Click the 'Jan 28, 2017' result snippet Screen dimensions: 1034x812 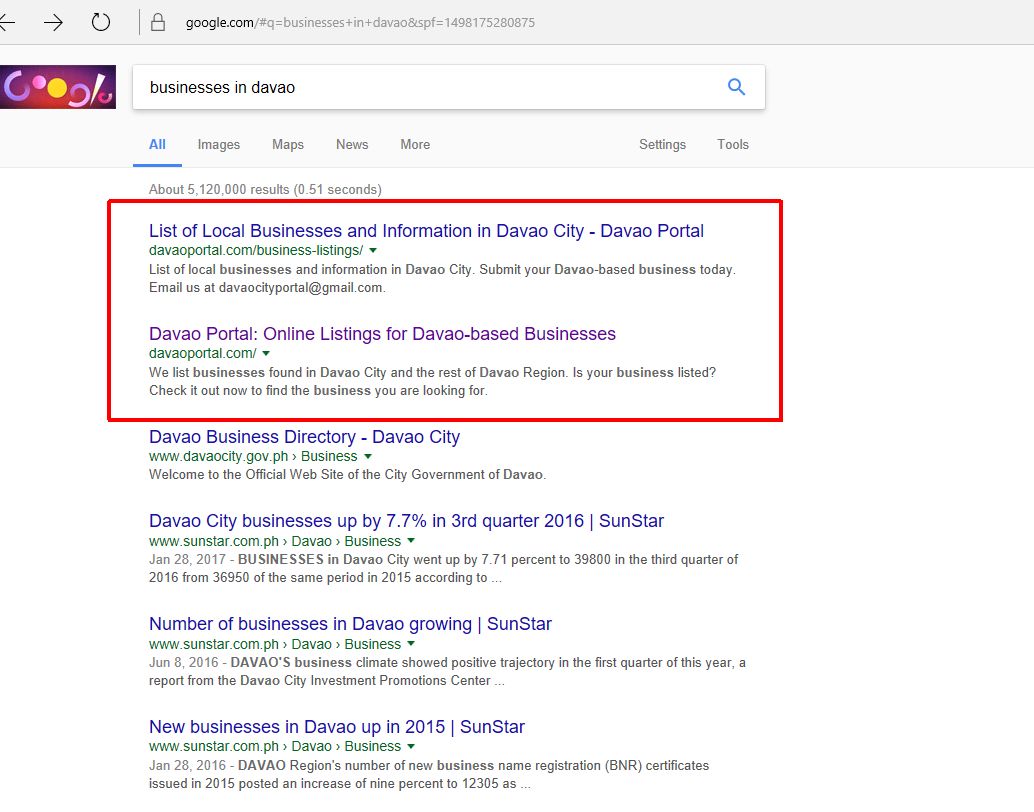coord(444,568)
